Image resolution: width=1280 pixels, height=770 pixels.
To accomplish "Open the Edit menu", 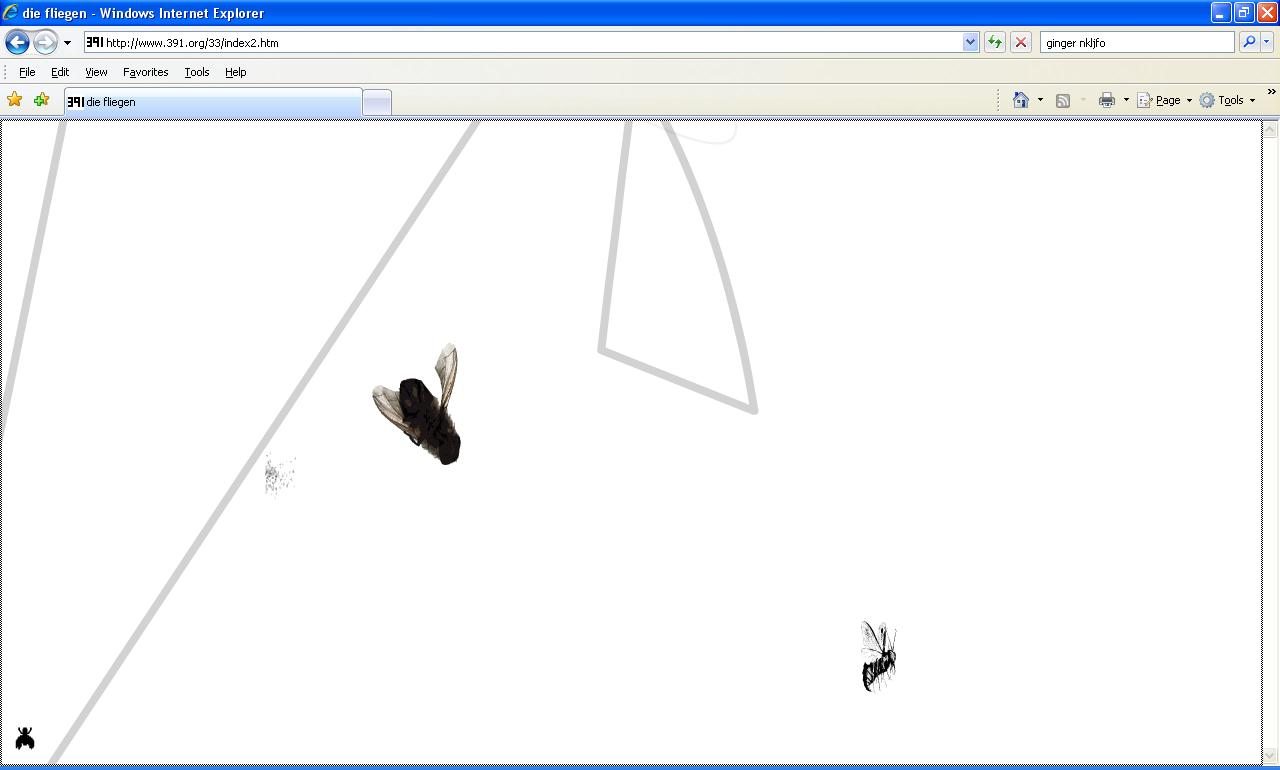I will point(60,72).
